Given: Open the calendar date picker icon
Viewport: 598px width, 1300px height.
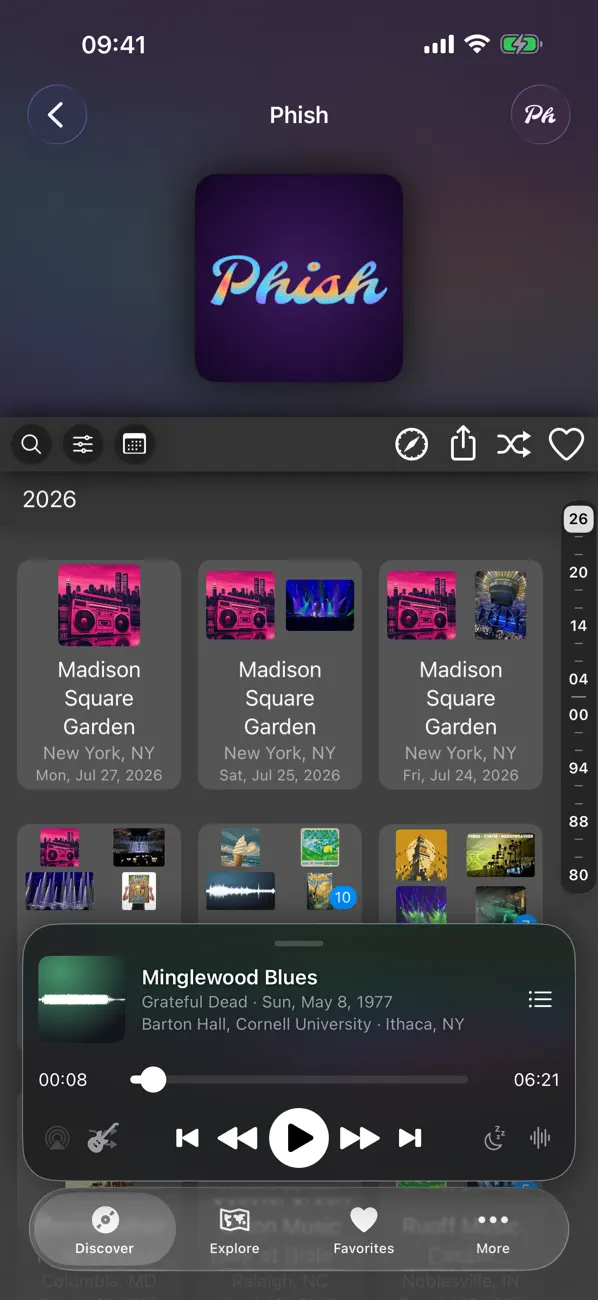Looking at the screenshot, I should point(134,445).
